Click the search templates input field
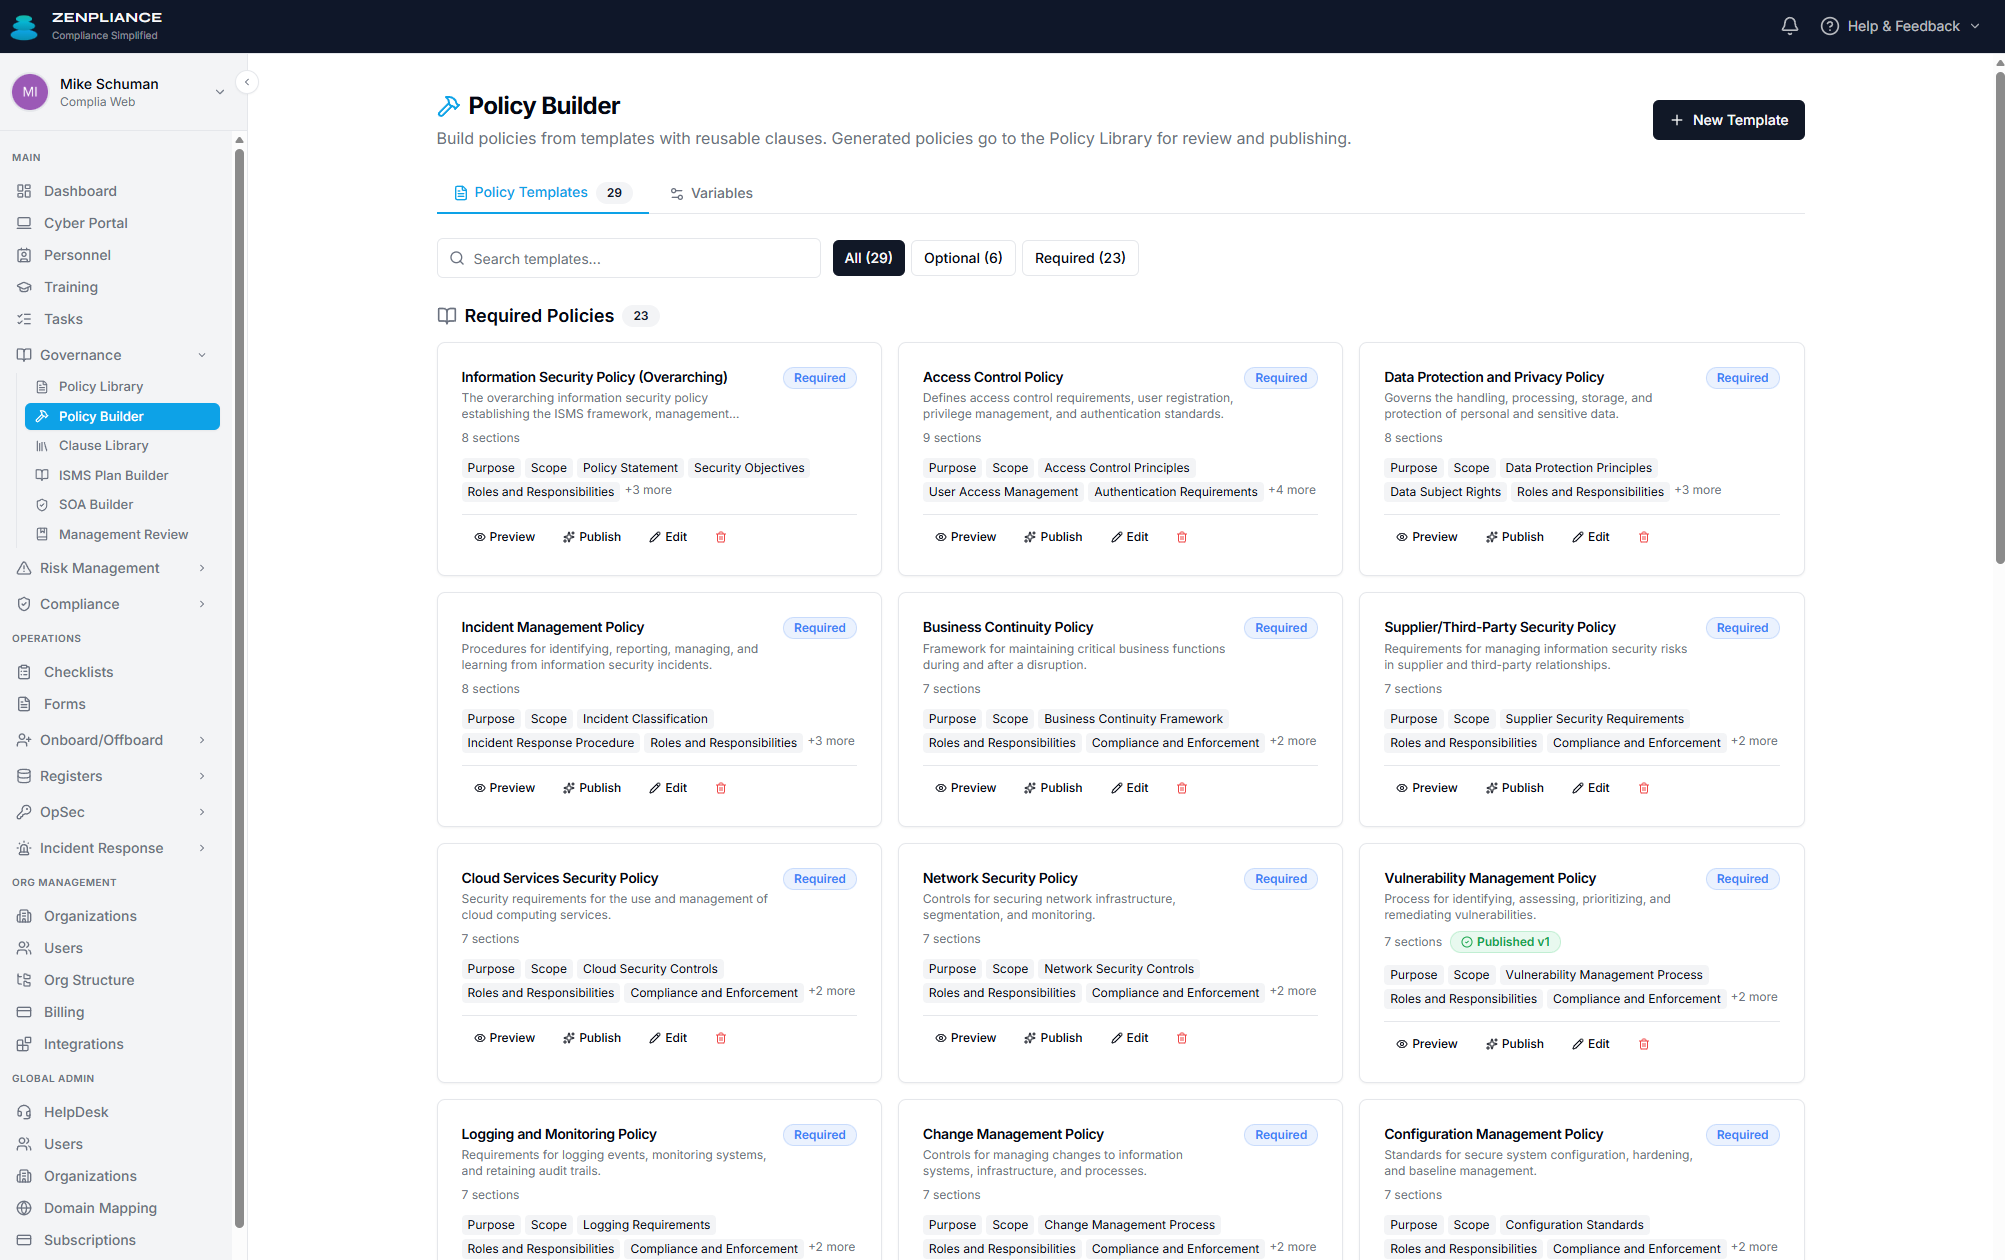This screenshot has width=2005, height=1260. (x=628, y=258)
